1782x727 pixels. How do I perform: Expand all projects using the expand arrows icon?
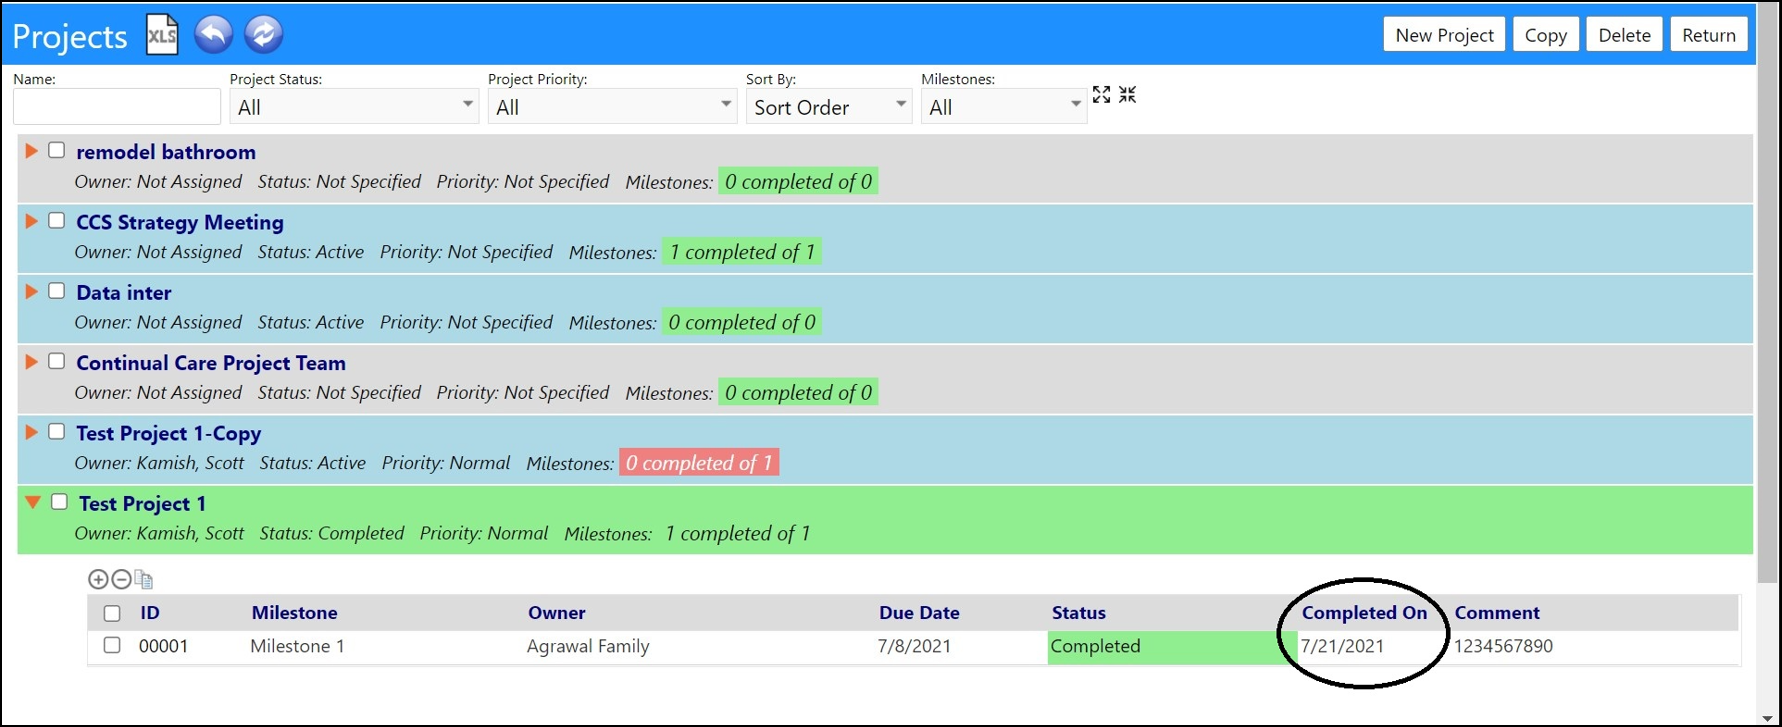pos(1101,94)
